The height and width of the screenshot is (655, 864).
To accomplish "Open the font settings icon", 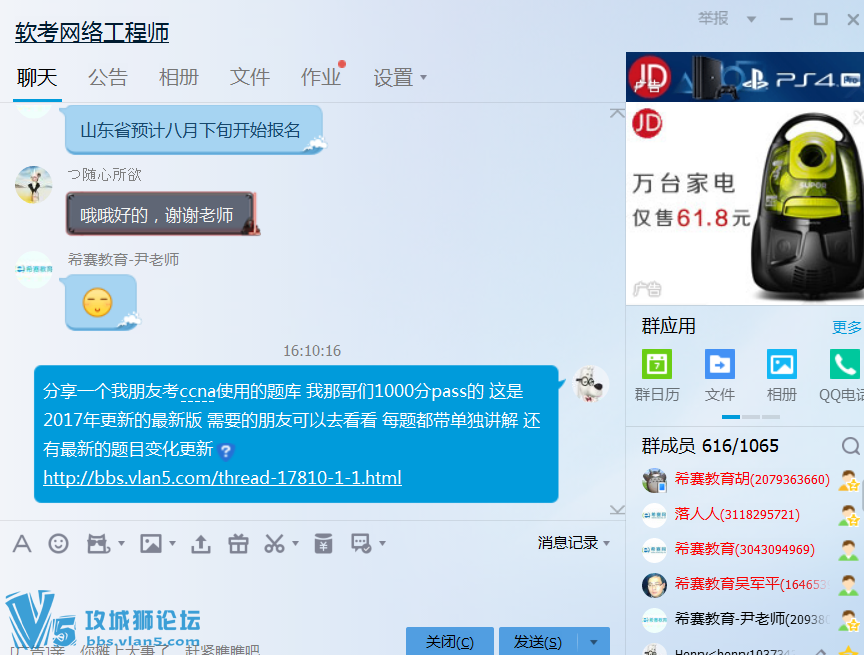I will [22, 544].
